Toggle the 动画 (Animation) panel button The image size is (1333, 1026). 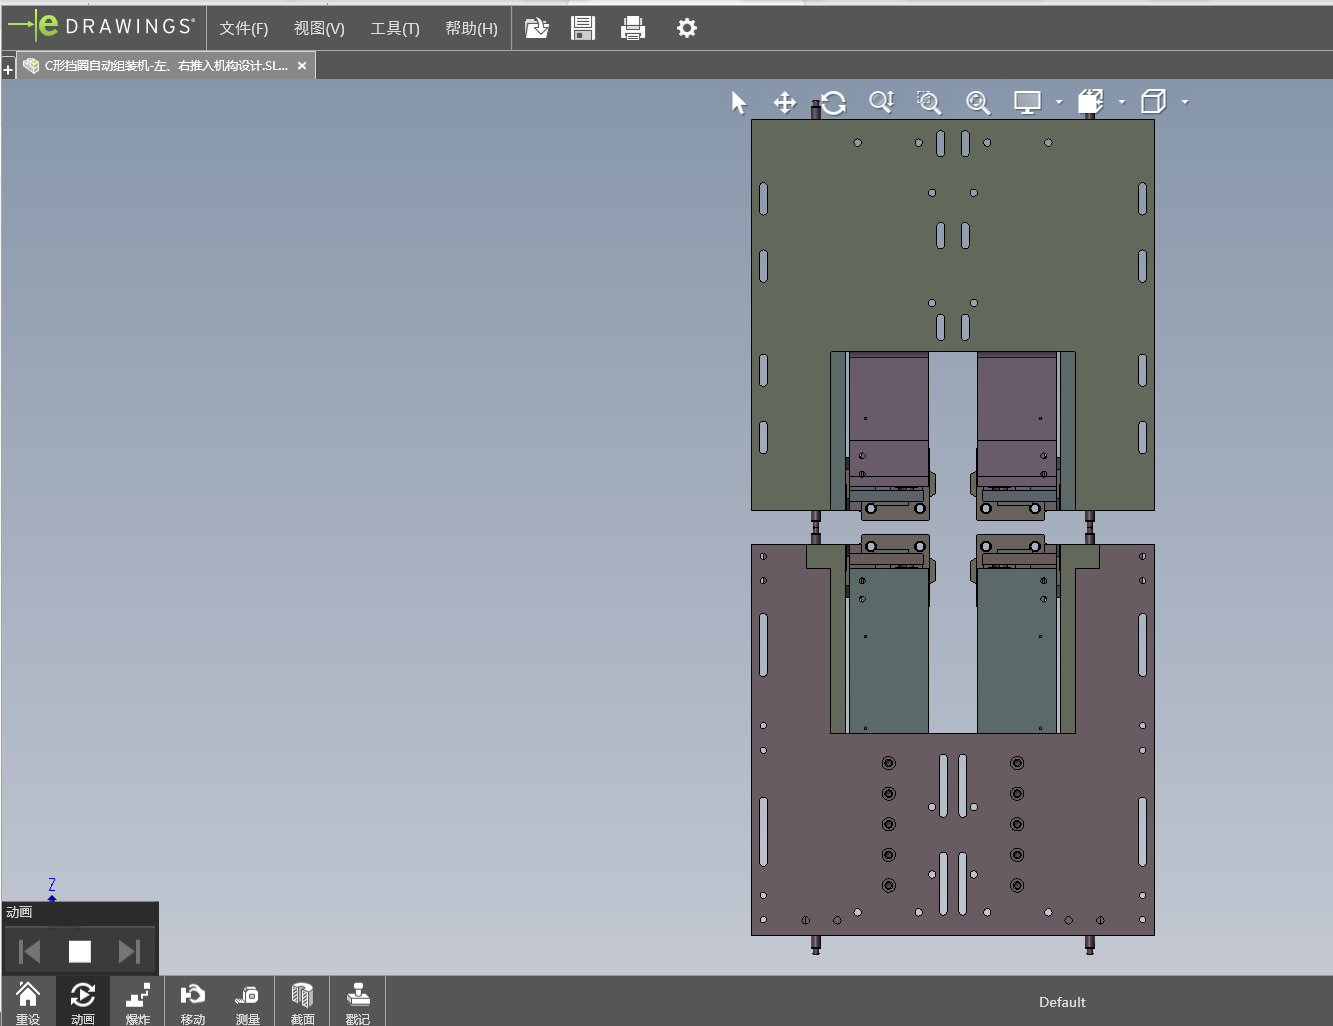coord(82,1001)
